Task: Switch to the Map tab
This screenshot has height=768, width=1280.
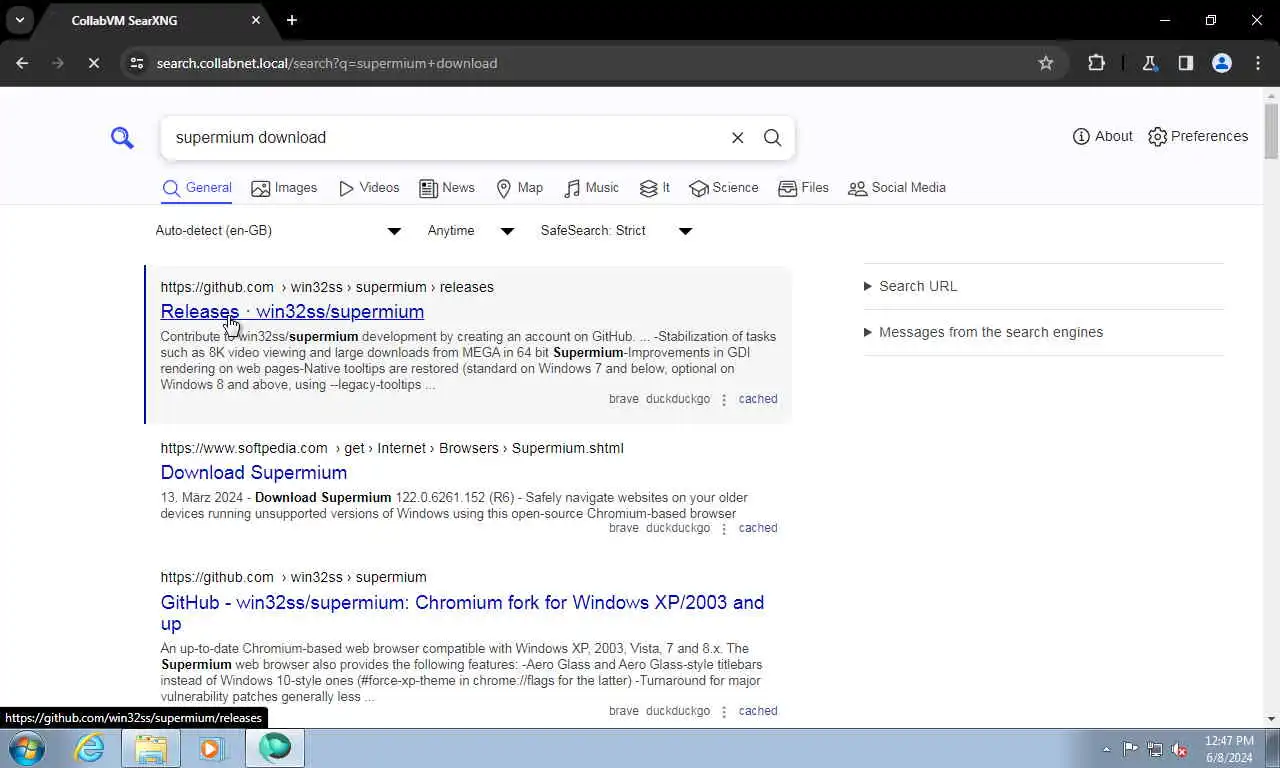Action: (x=520, y=188)
